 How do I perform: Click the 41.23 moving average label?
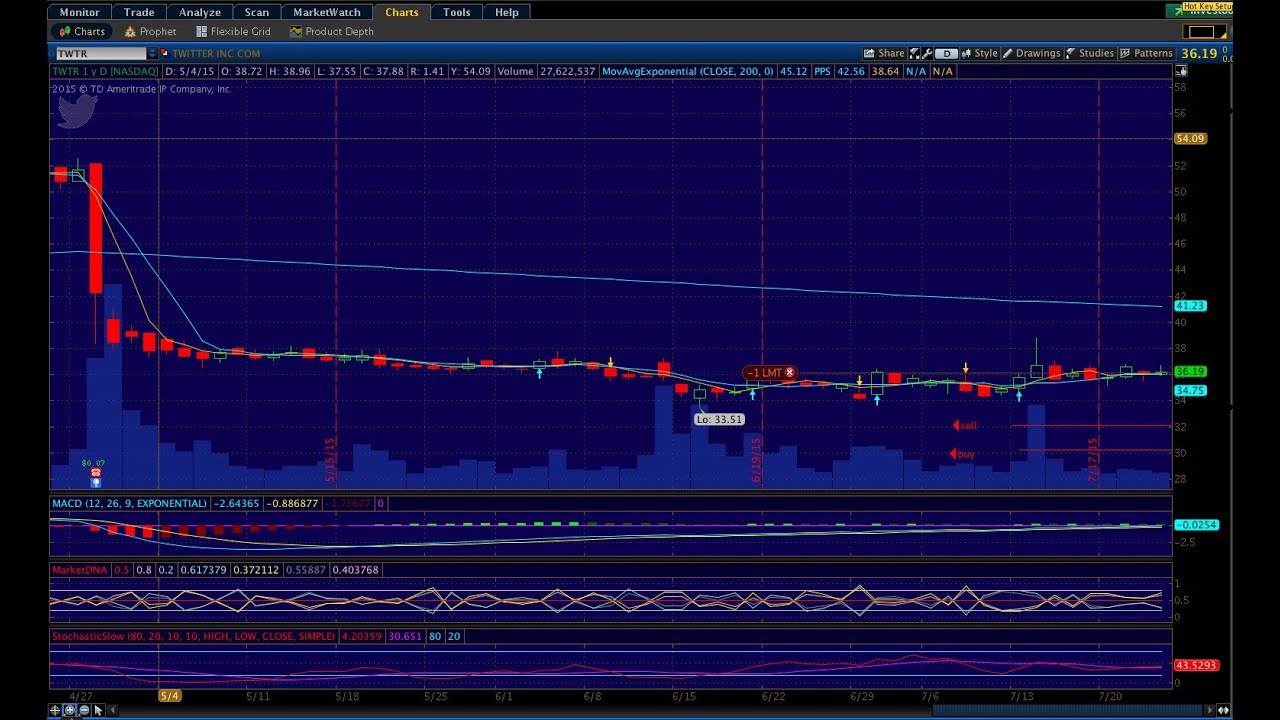point(1190,306)
